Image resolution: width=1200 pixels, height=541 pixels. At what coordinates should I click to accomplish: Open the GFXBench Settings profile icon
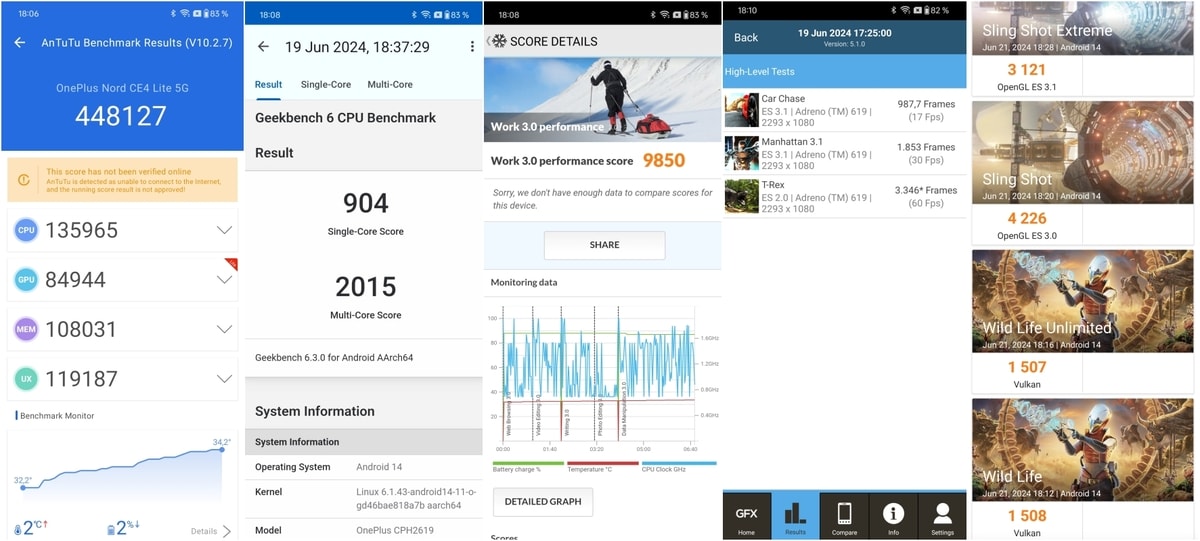(x=942, y=515)
